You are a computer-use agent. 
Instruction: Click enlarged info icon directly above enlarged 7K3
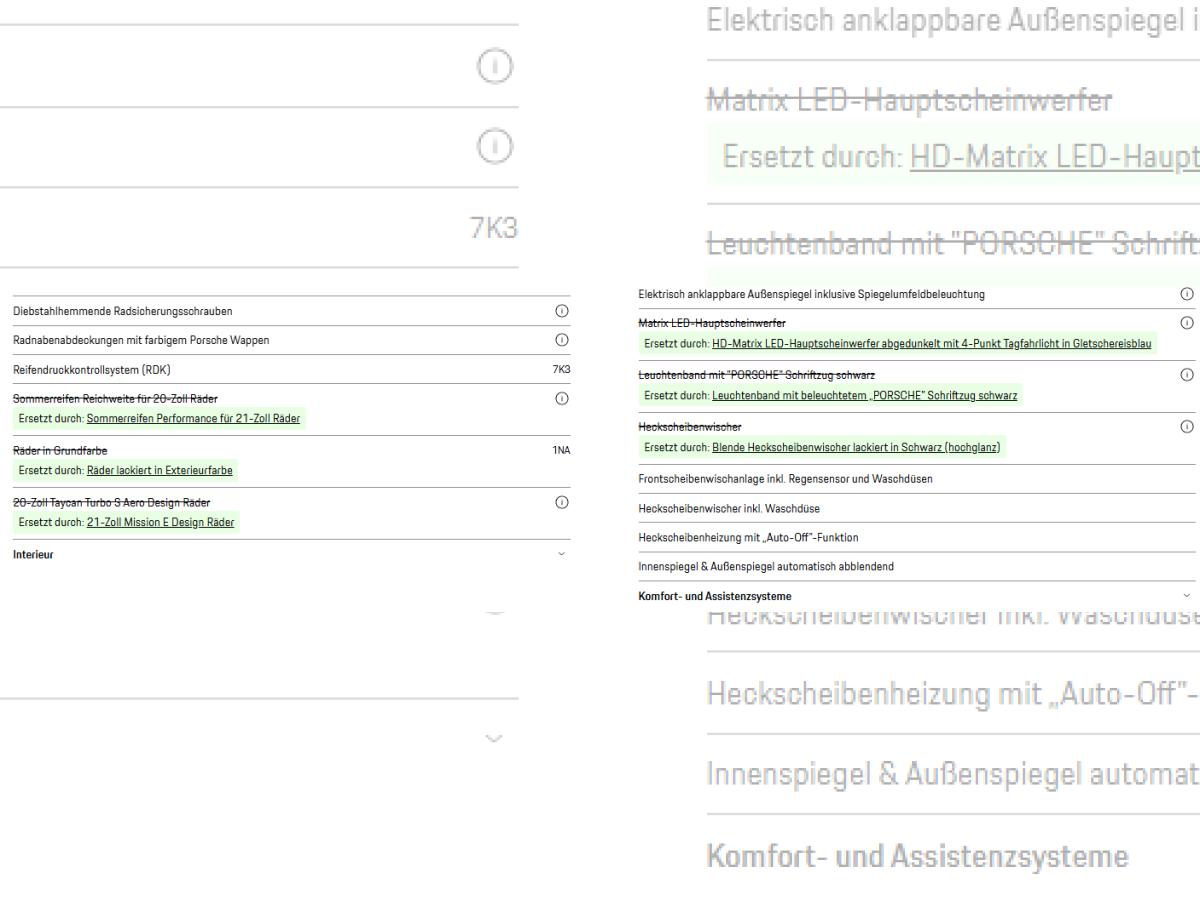[495, 147]
